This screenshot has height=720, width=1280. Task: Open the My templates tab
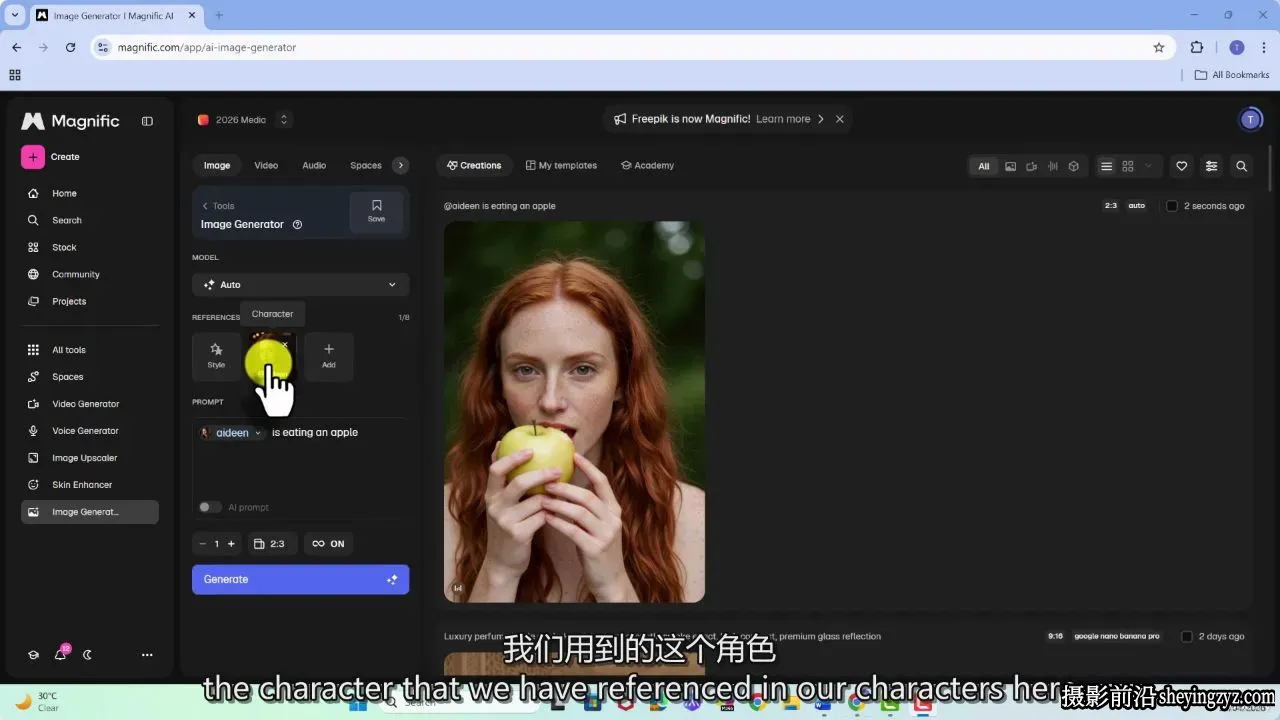click(562, 166)
